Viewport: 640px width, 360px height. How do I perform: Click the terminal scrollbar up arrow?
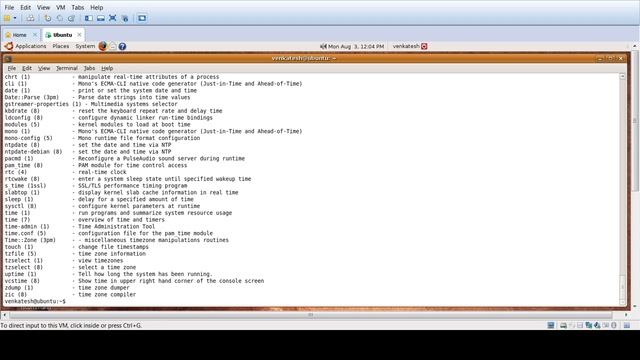pyautogui.click(x=622, y=76)
